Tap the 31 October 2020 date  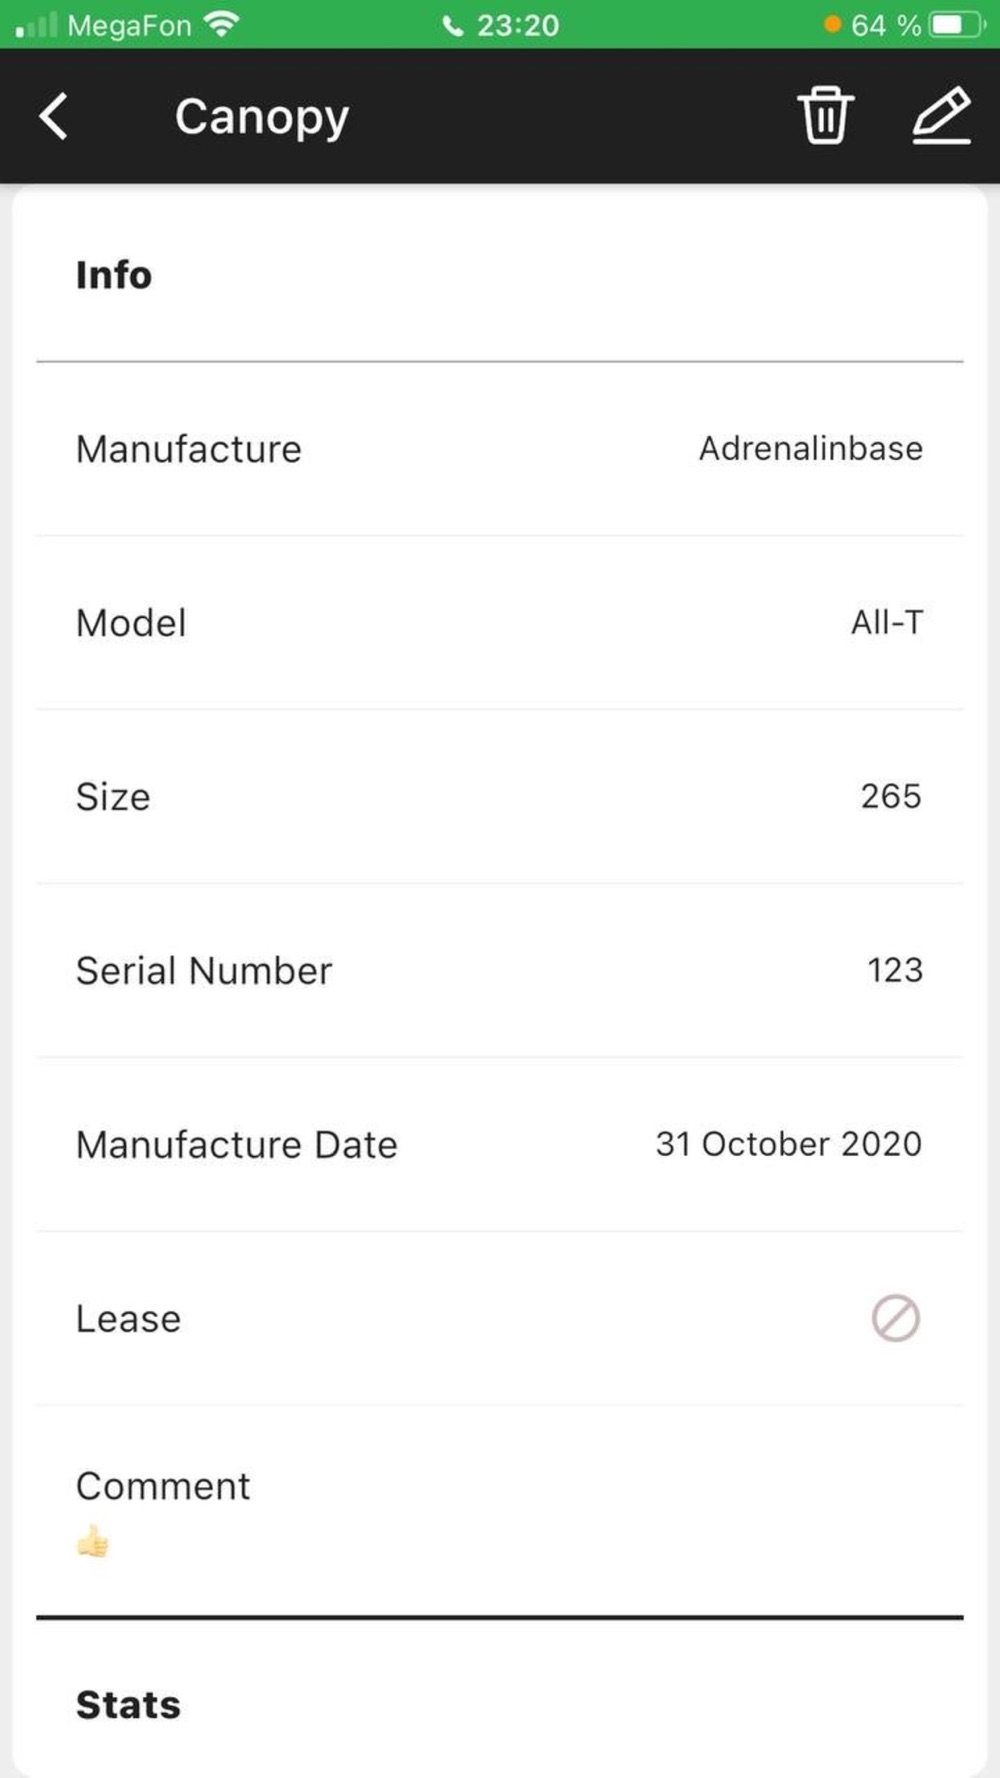pos(789,1144)
